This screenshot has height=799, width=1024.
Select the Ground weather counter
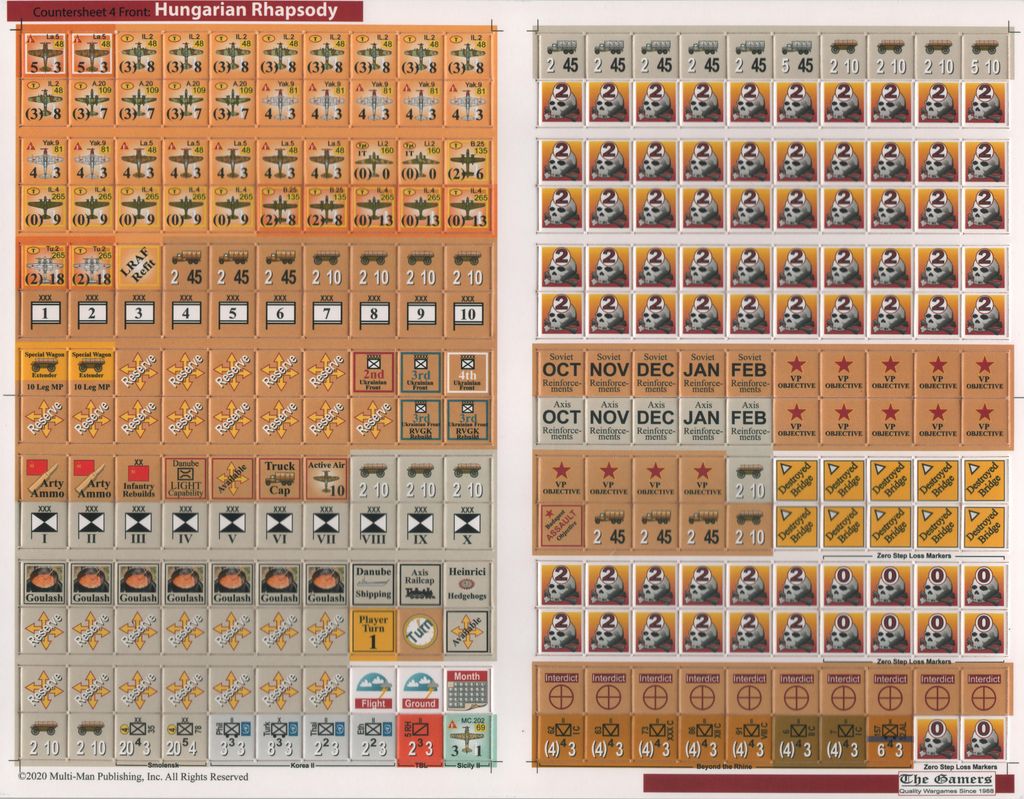pos(421,689)
